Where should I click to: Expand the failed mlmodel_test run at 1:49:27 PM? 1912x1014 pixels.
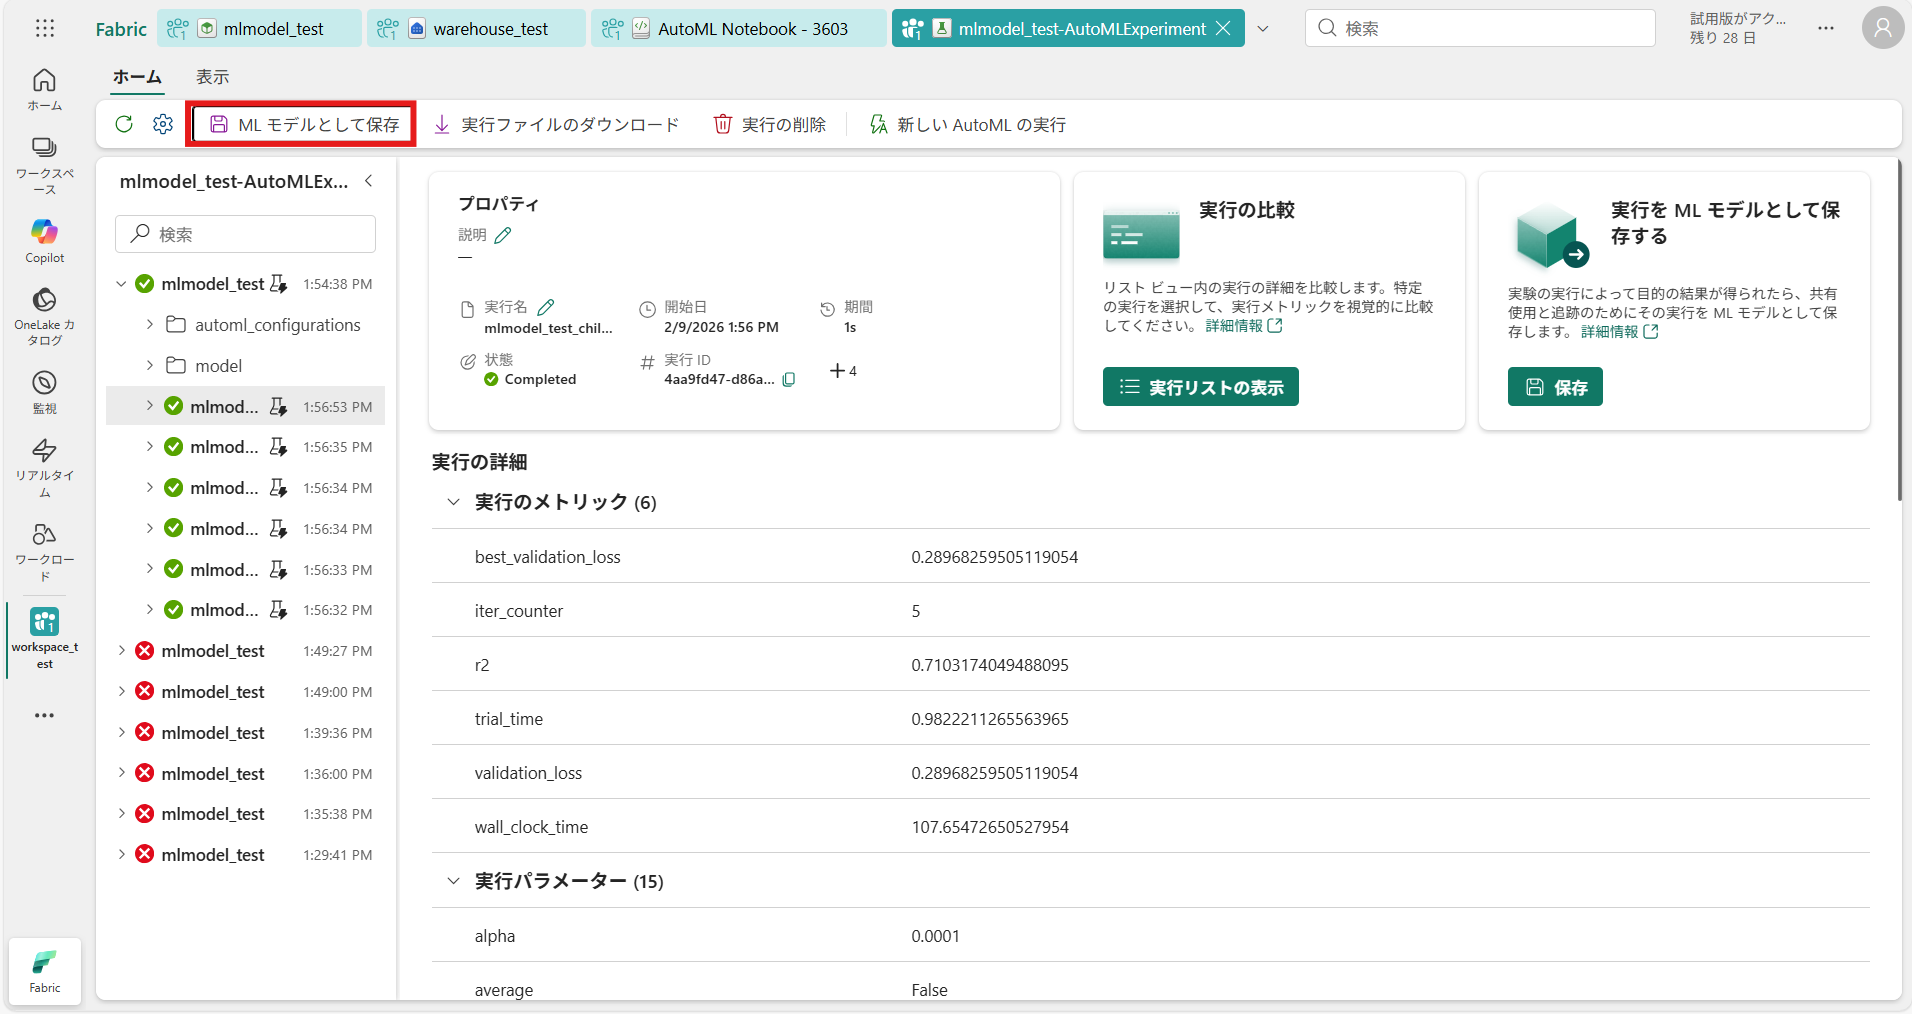(122, 651)
